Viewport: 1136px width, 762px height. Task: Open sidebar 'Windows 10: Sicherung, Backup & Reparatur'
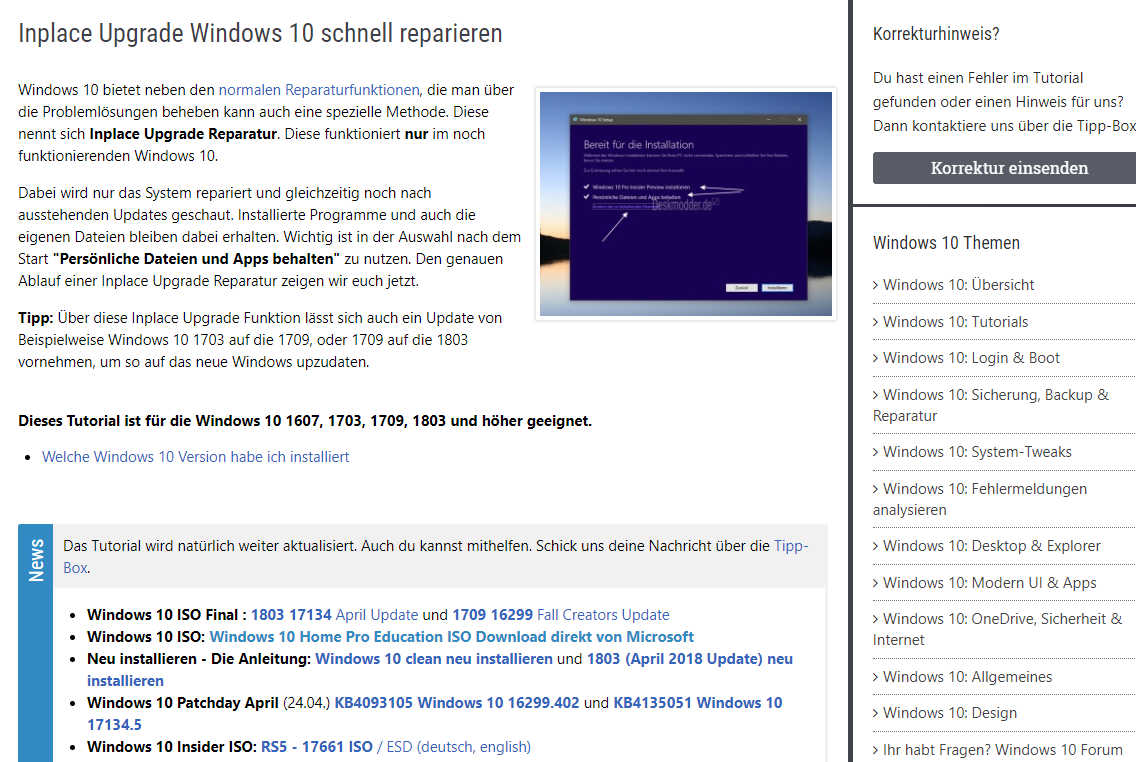(x=991, y=405)
